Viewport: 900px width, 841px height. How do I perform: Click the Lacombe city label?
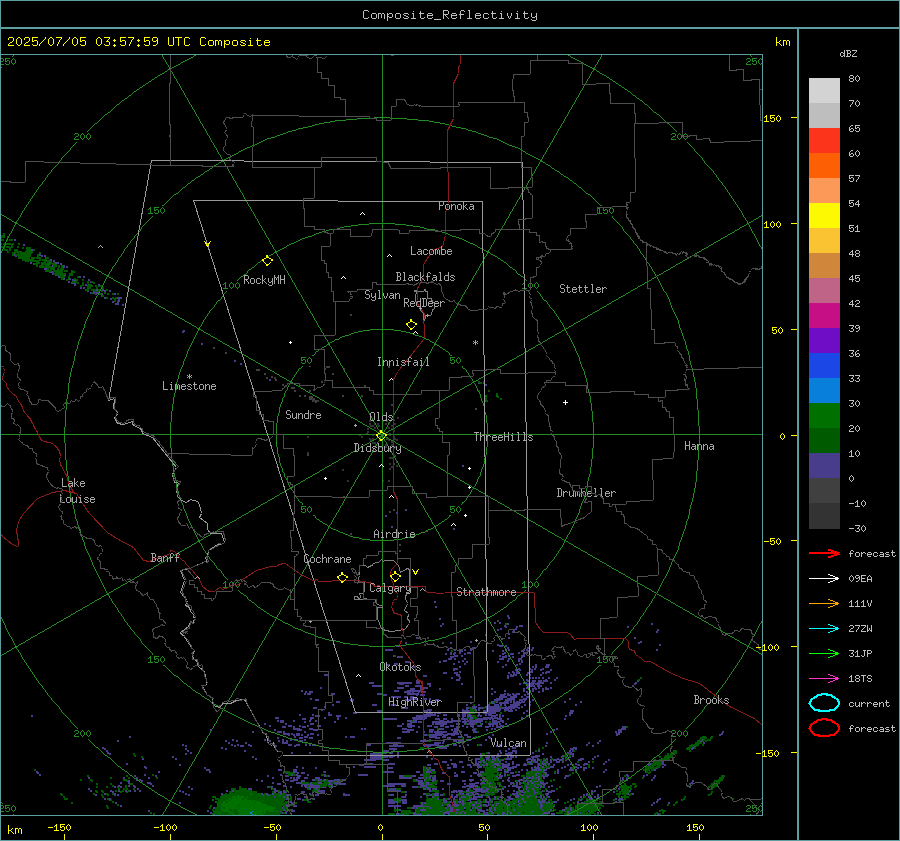(431, 251)
